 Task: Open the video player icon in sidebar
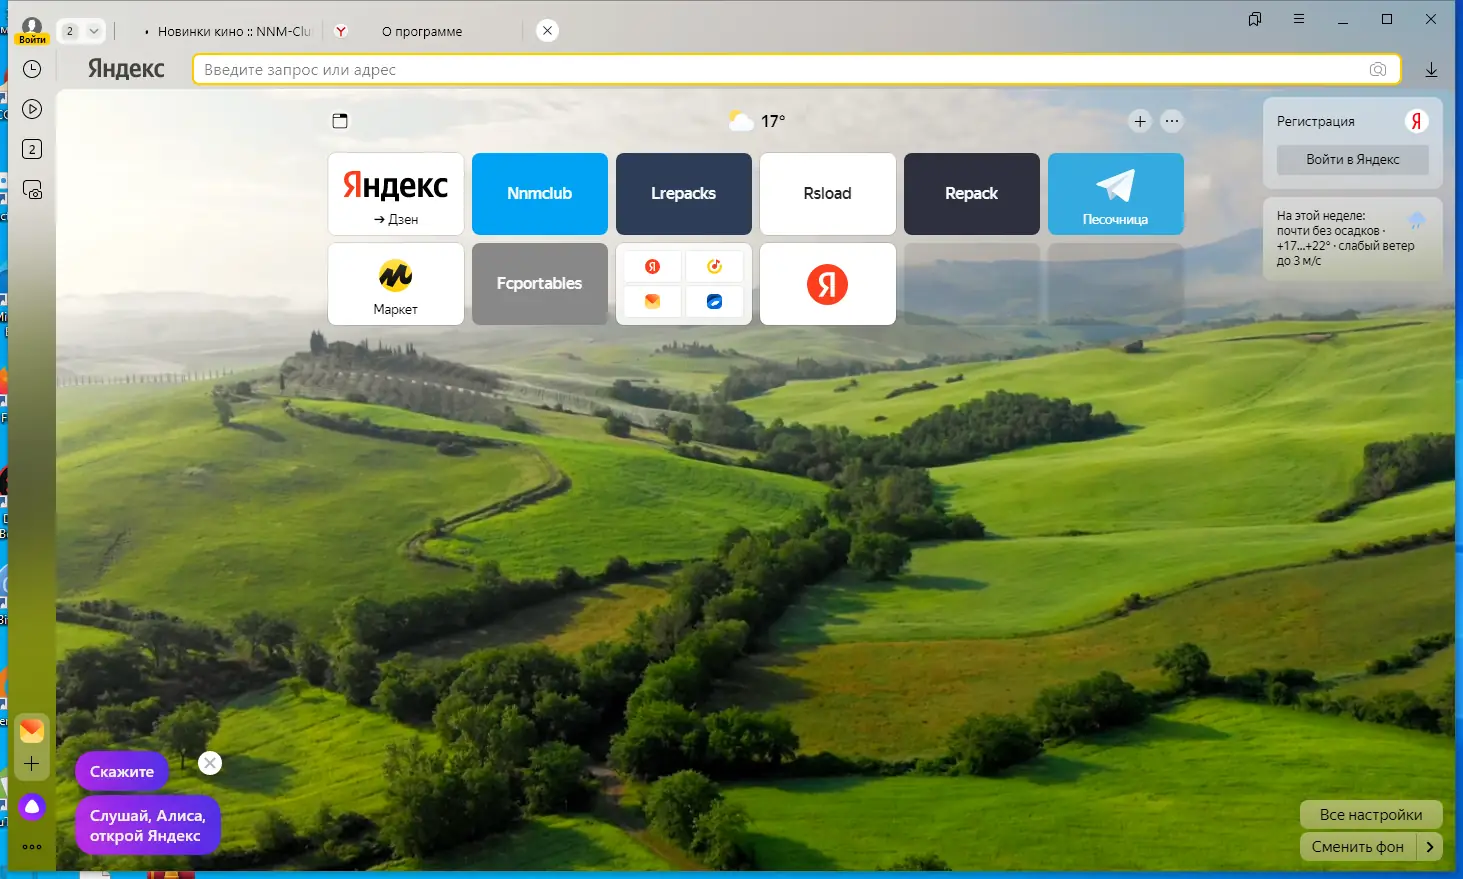32,109
